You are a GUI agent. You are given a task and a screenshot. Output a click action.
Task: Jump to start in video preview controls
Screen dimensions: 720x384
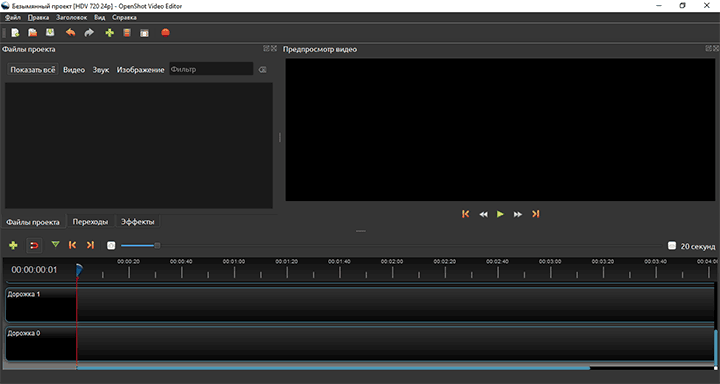coord(466,214)
